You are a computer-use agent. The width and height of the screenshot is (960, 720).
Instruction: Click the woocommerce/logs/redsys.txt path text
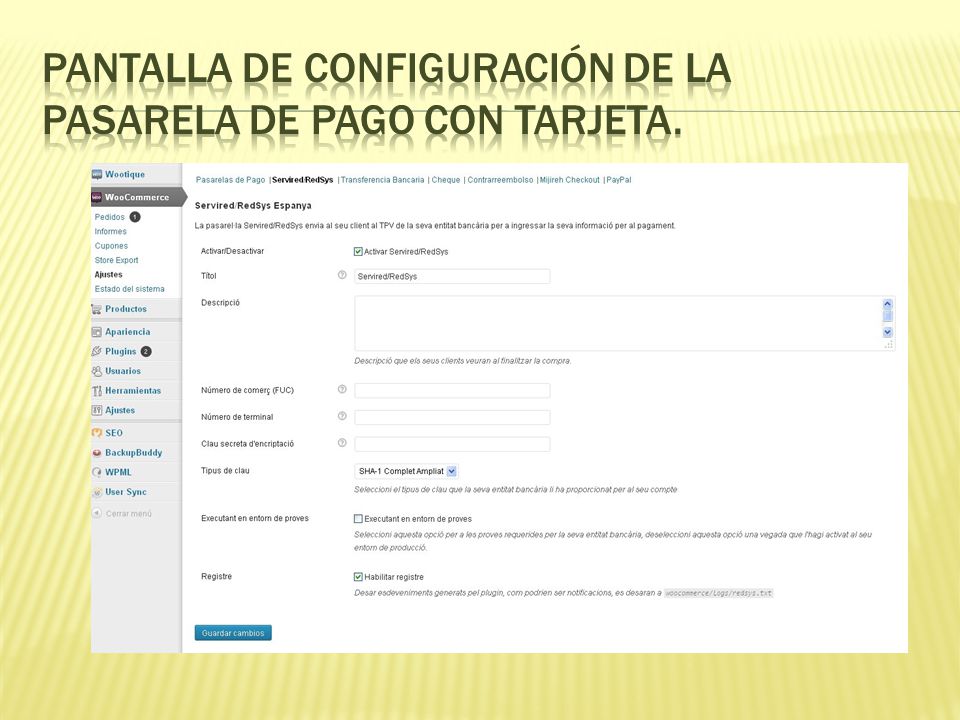[x=719, y=593]
